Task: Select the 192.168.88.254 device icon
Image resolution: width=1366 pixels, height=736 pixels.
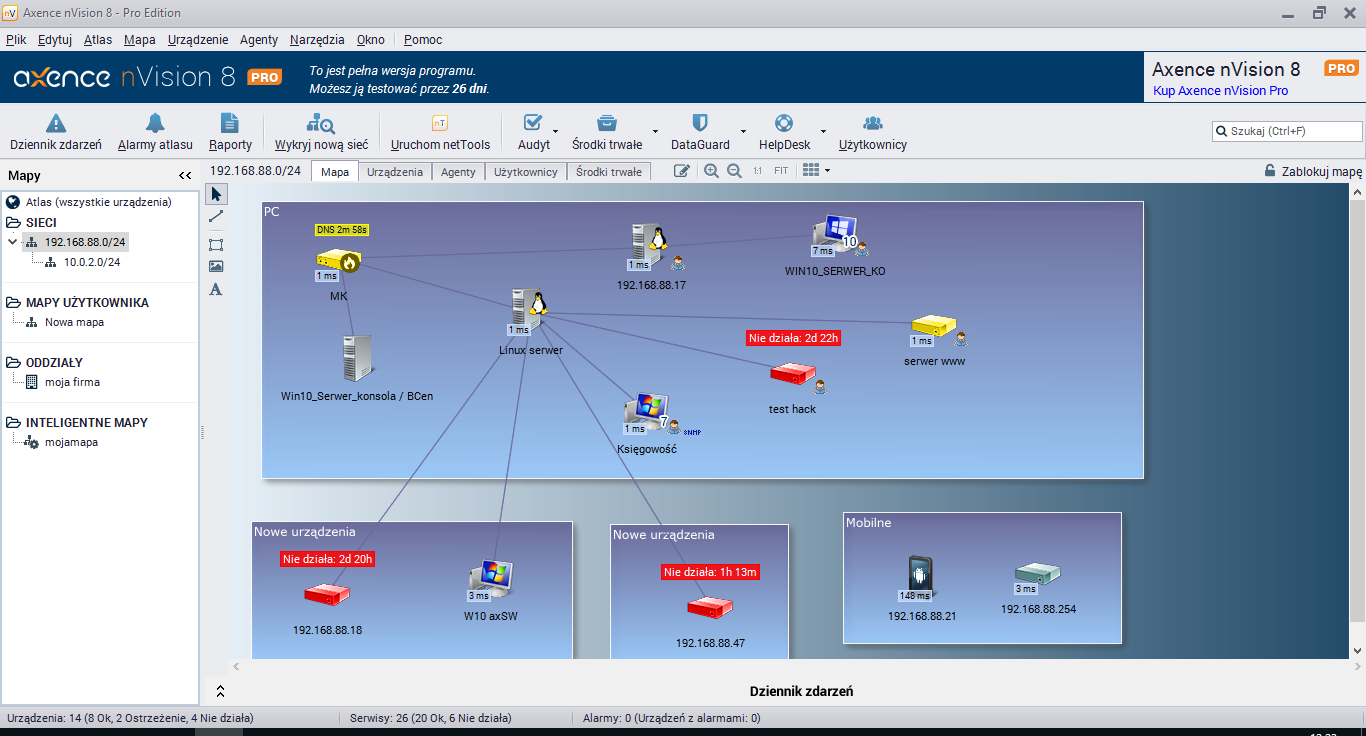Action: click(x=1037, y=573)
